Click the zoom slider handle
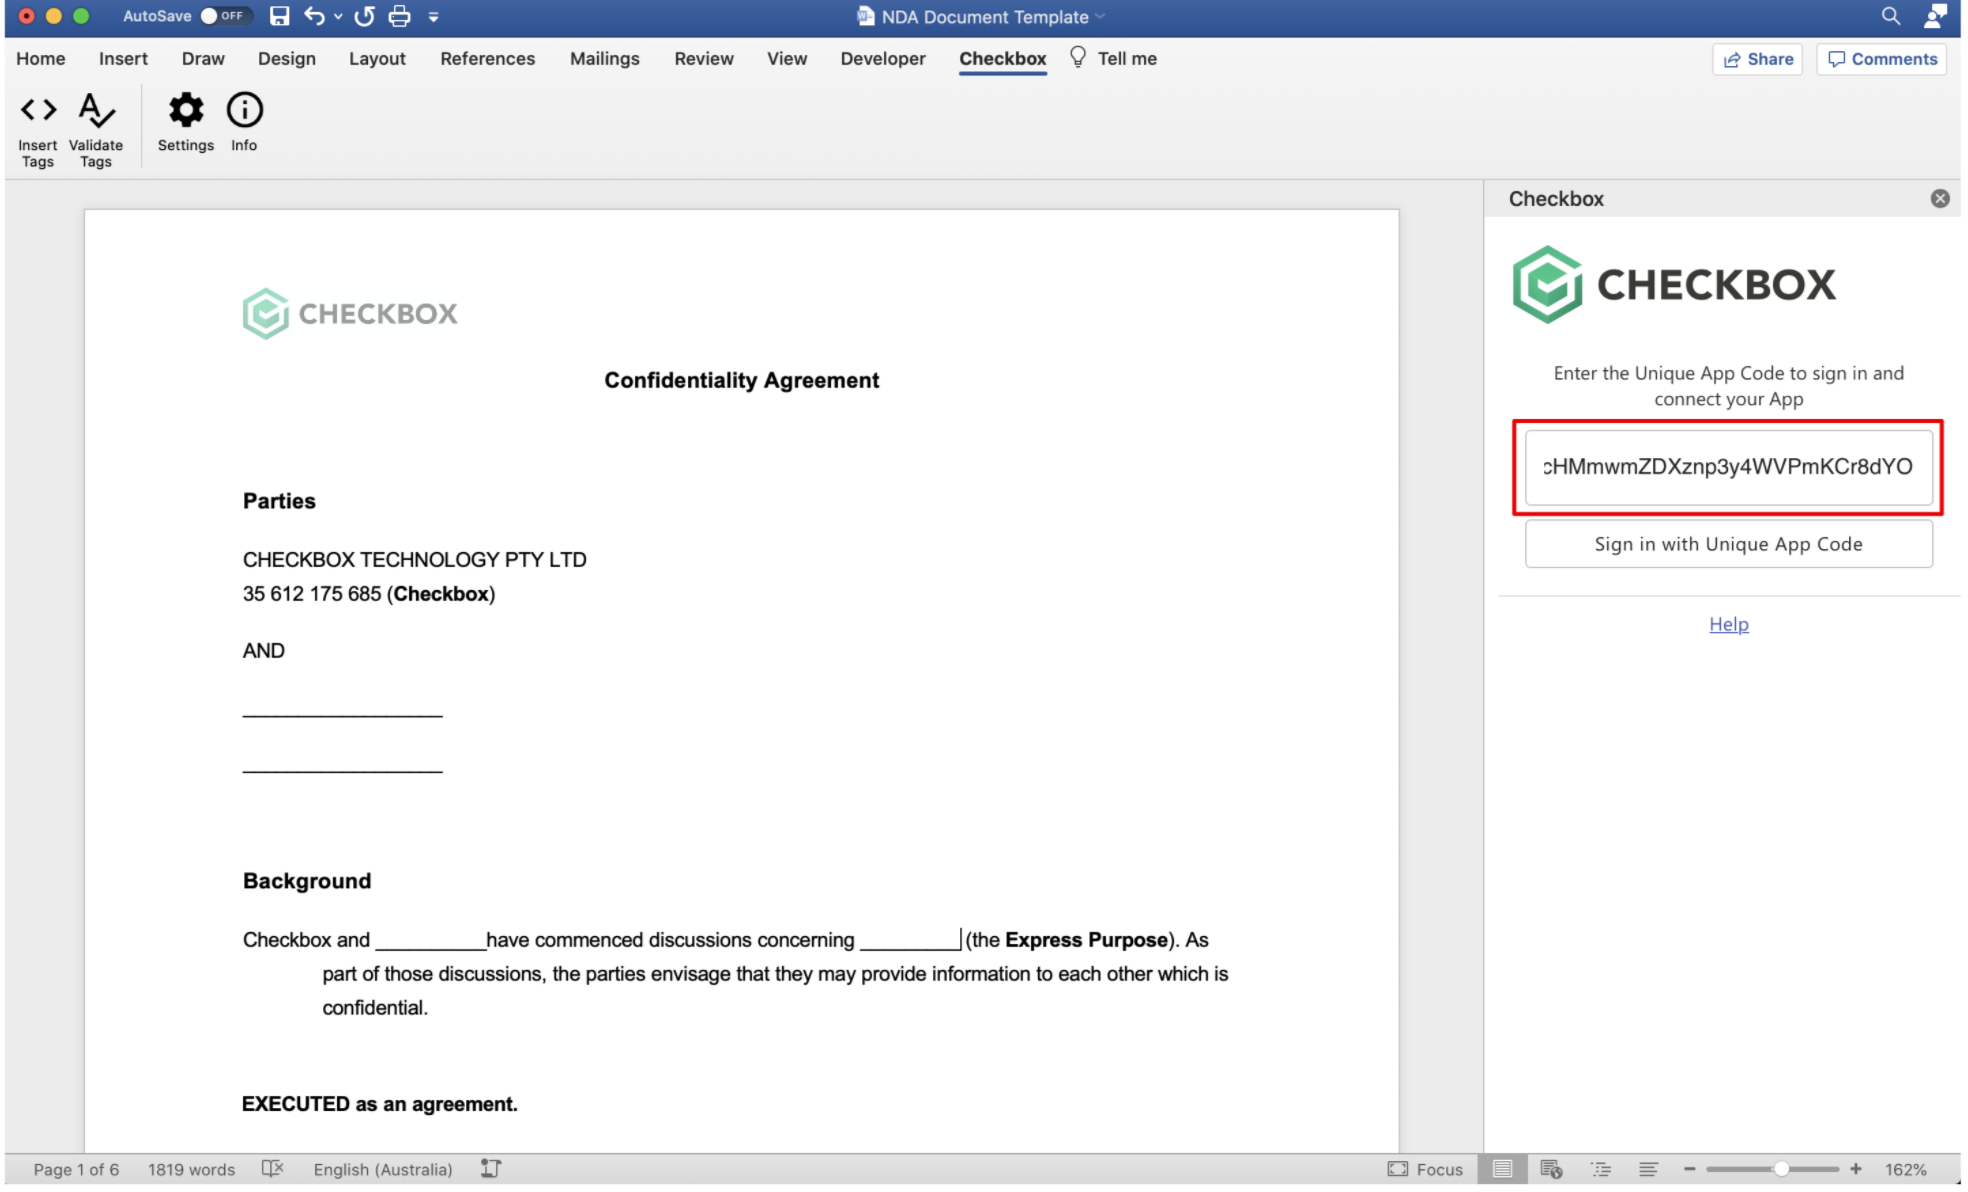The width and height of the screenshot is (1968, 1192). [x=1782, y=1170]
